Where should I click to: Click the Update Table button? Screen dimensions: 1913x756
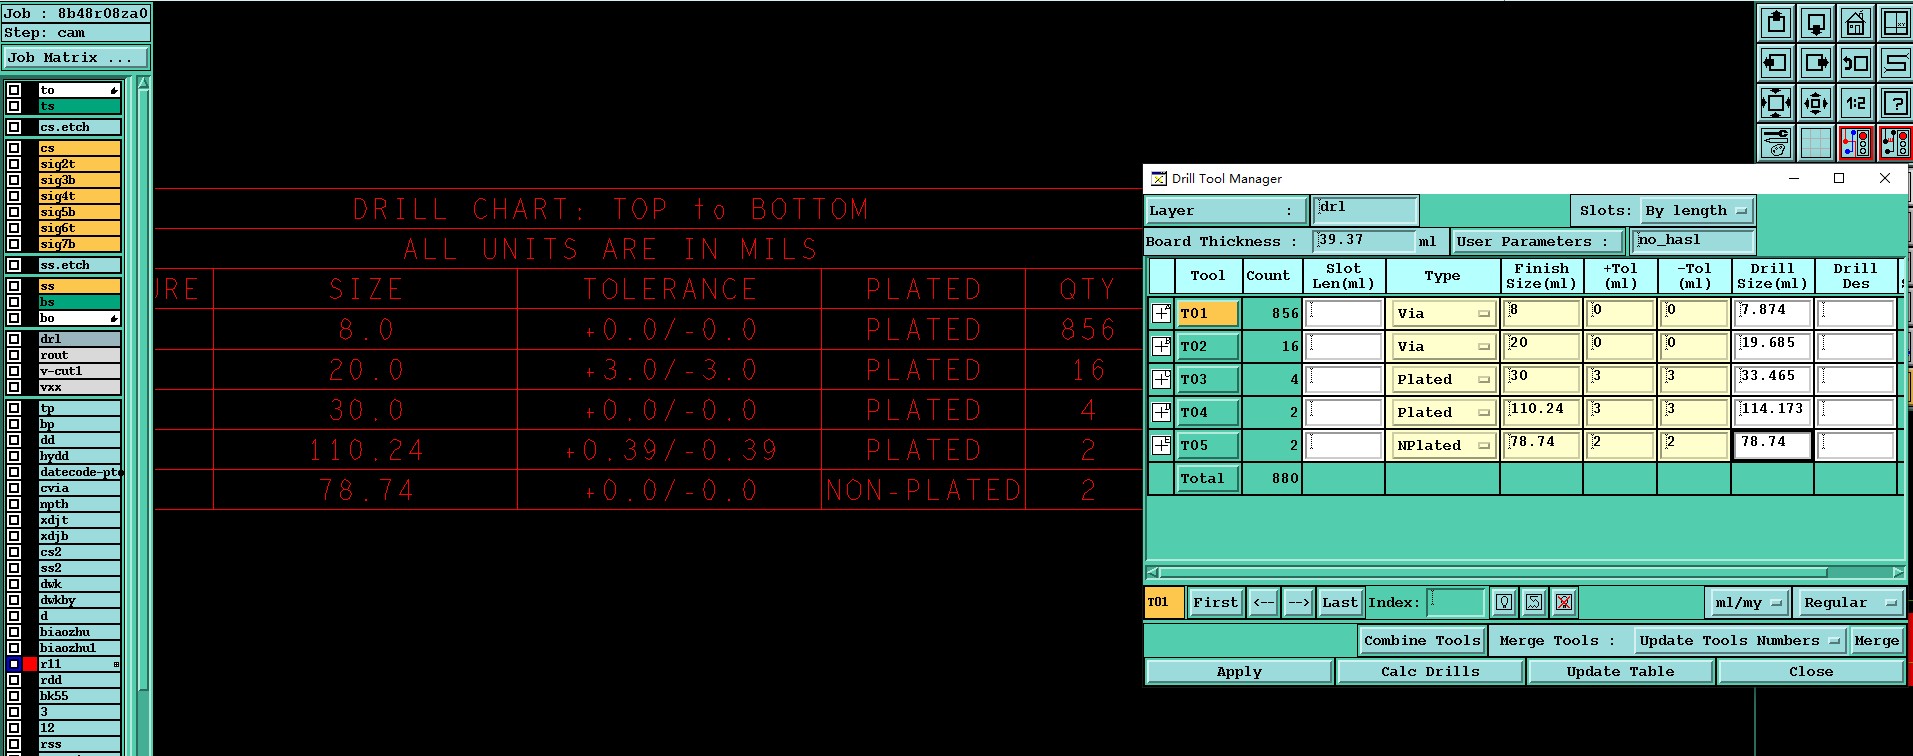1620,672
